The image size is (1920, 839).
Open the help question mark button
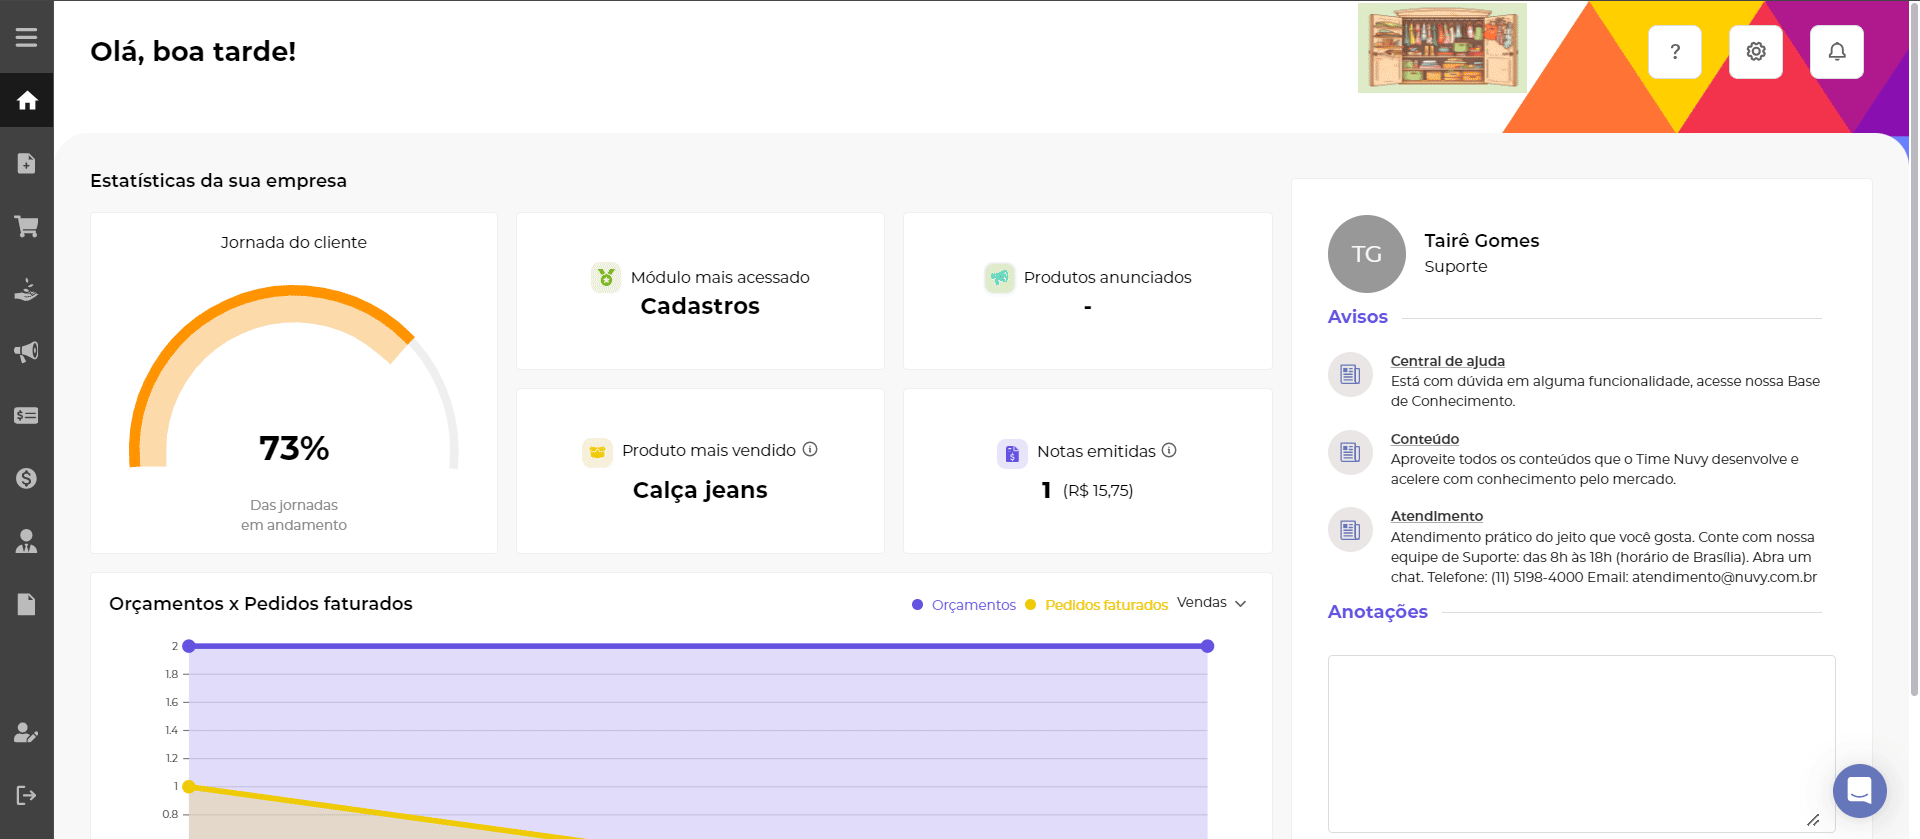point(1675,52)
